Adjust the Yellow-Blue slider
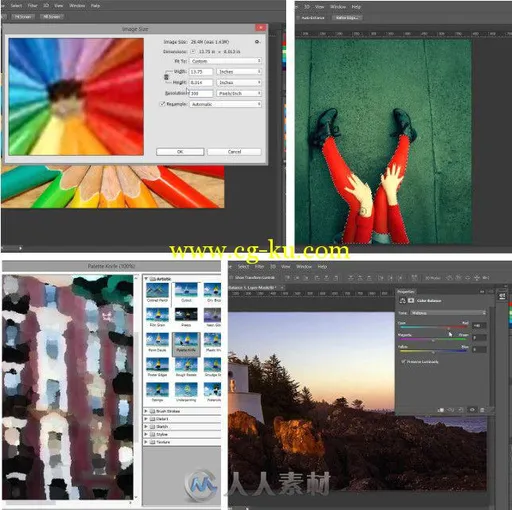 point(433,352)
